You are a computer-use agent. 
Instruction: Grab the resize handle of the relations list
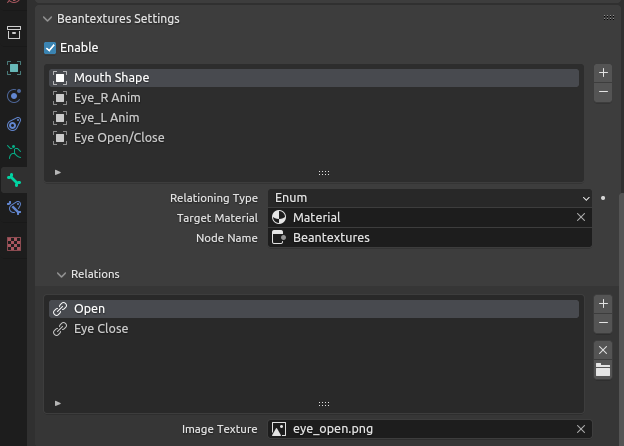click(x=324, y=404)
